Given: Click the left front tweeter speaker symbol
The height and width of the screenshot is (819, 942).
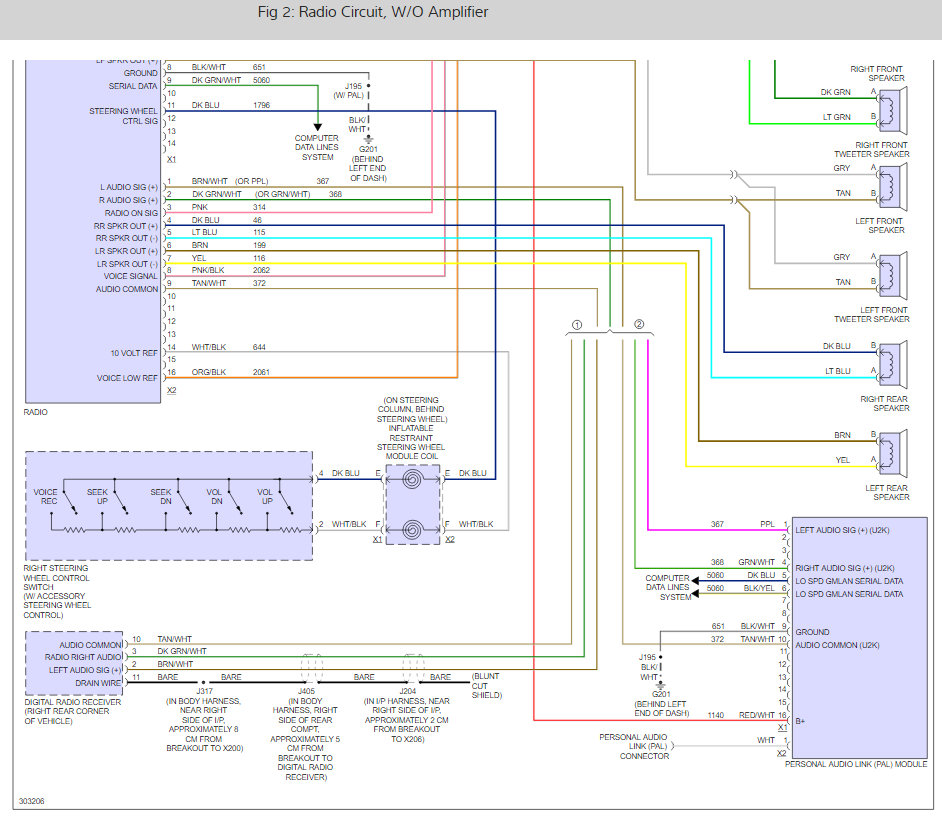Looking at the screenshot, I should point(892,275).
